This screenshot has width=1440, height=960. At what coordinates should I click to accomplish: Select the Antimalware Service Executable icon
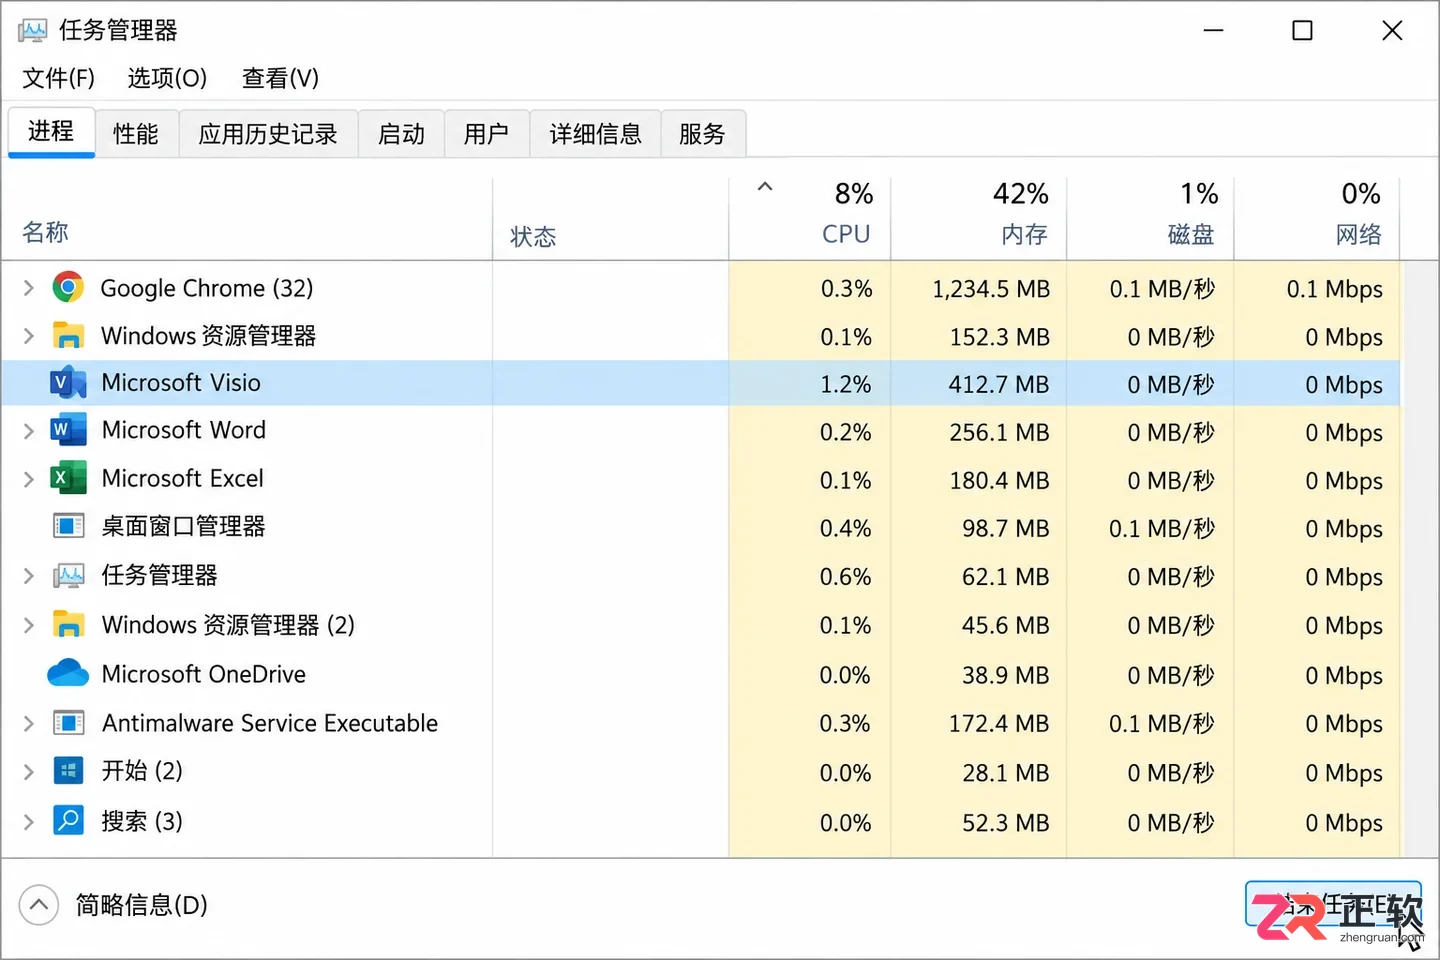(68, 723)
